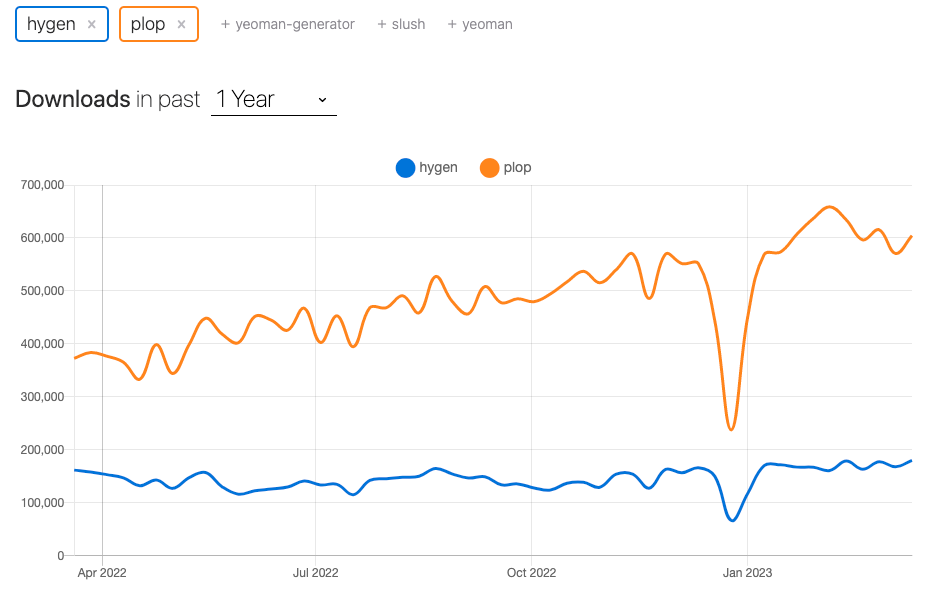928x613 pixels.
Task: Click the dropdown chevron beside 1 Year
Action: pos(322,100)
